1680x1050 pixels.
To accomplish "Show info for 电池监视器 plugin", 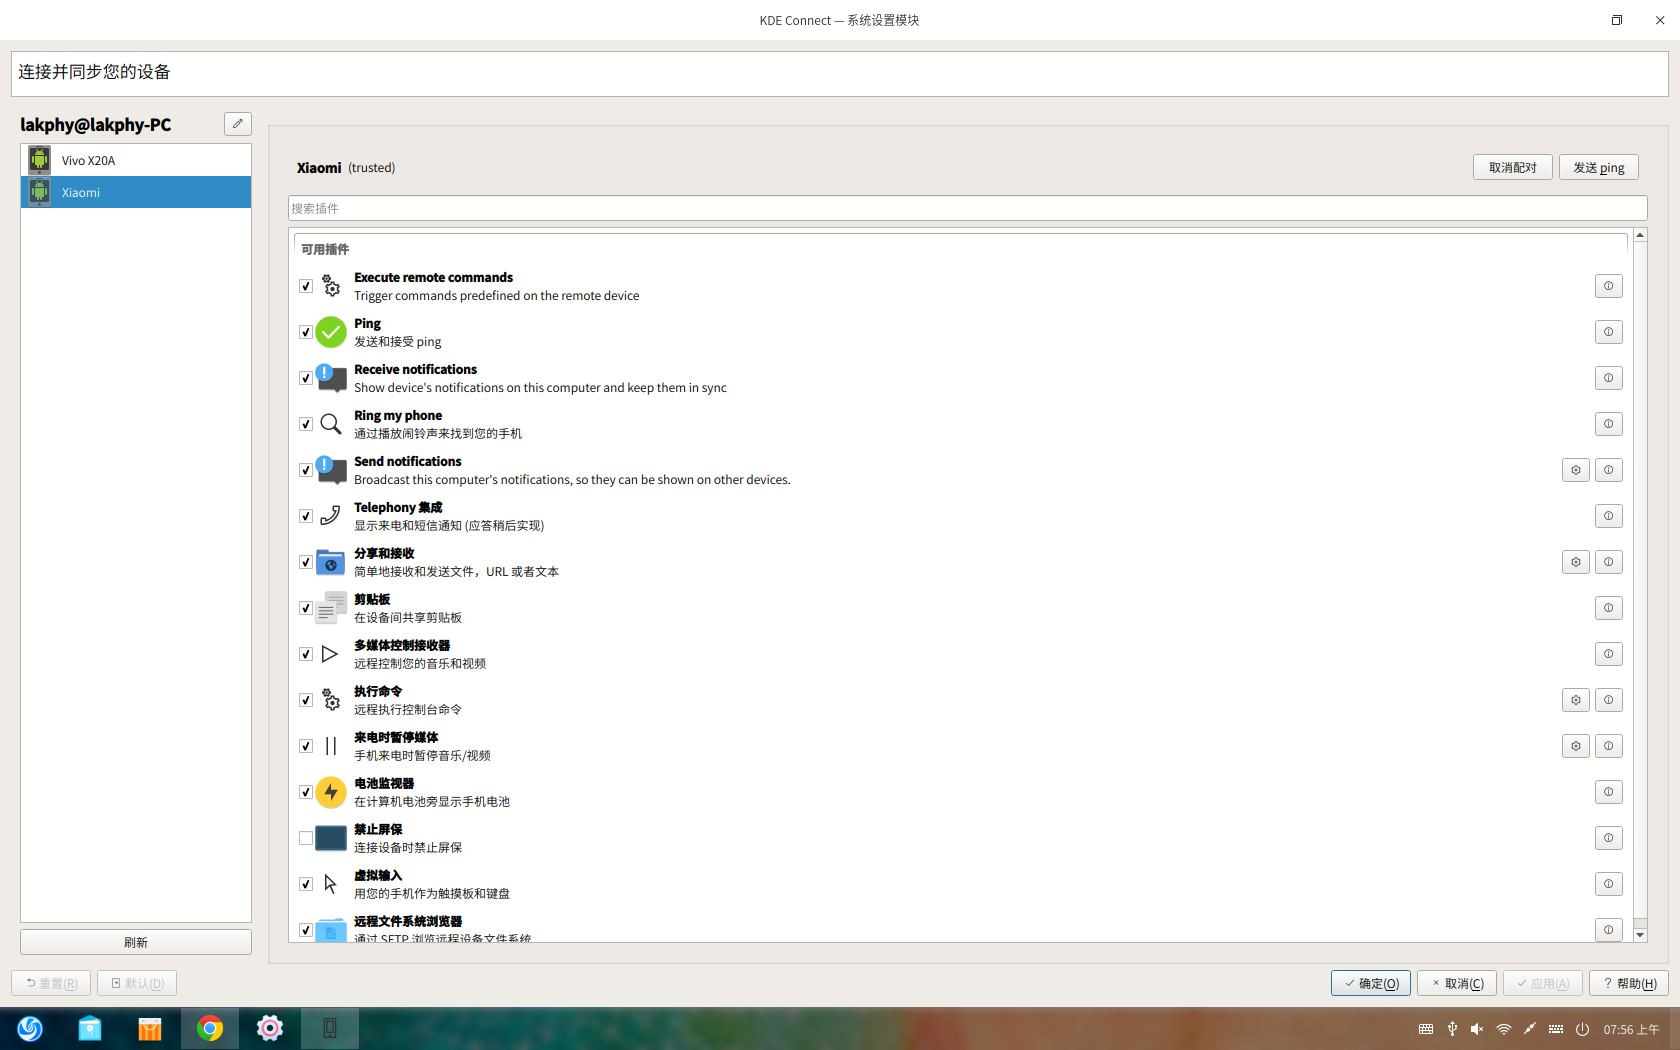I will tap(1608, 792).
